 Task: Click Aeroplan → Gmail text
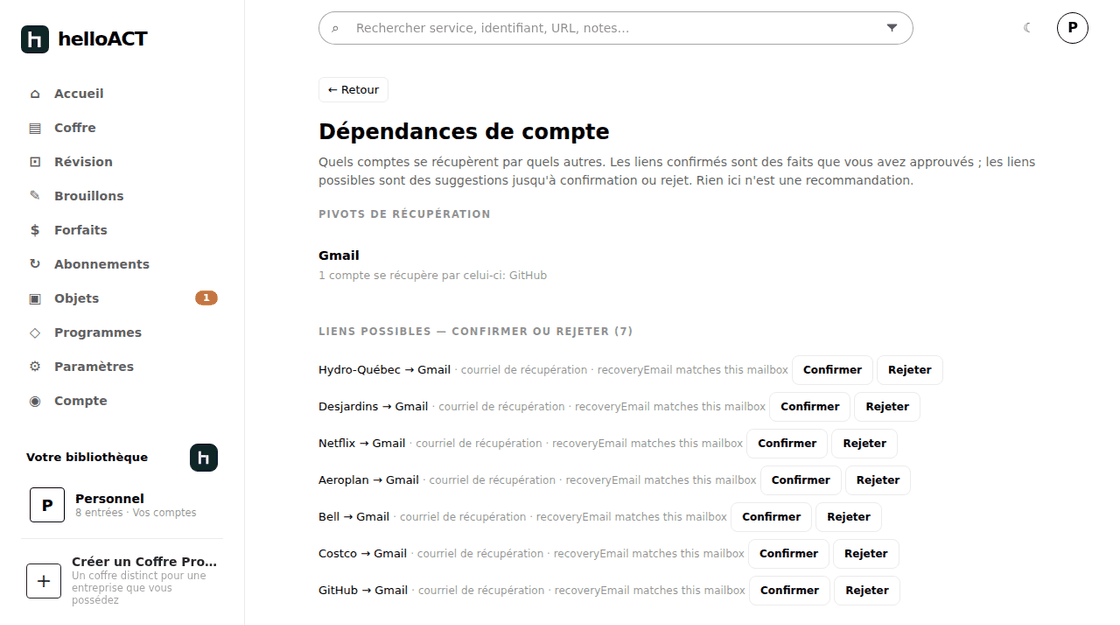coord(369,480)
